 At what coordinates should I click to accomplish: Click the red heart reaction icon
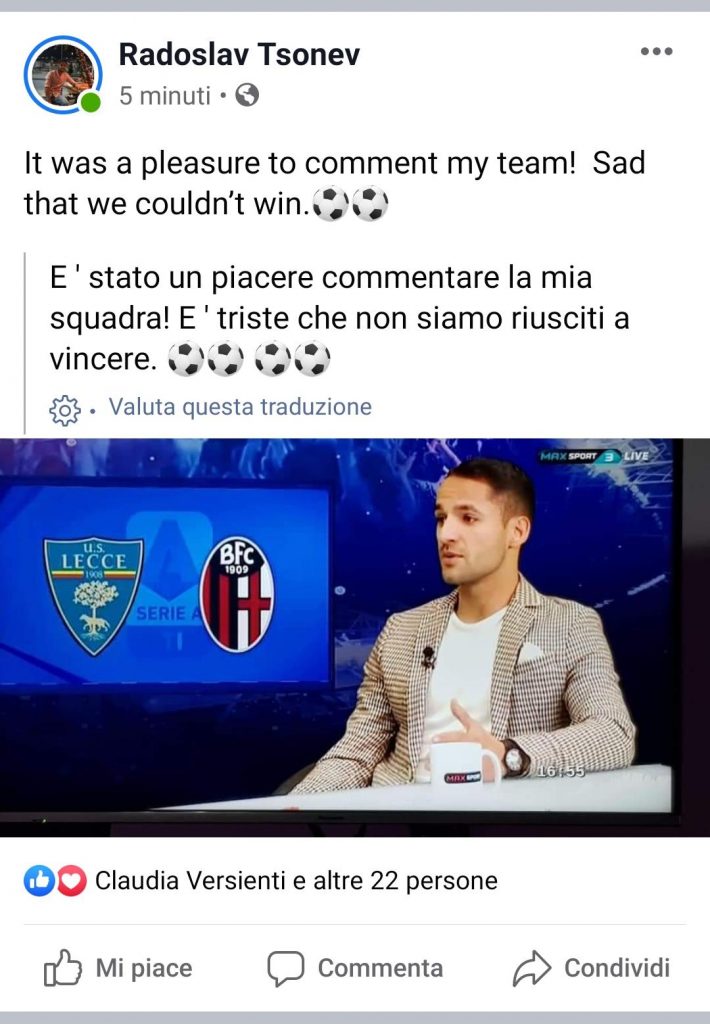(x=71, y=881)
